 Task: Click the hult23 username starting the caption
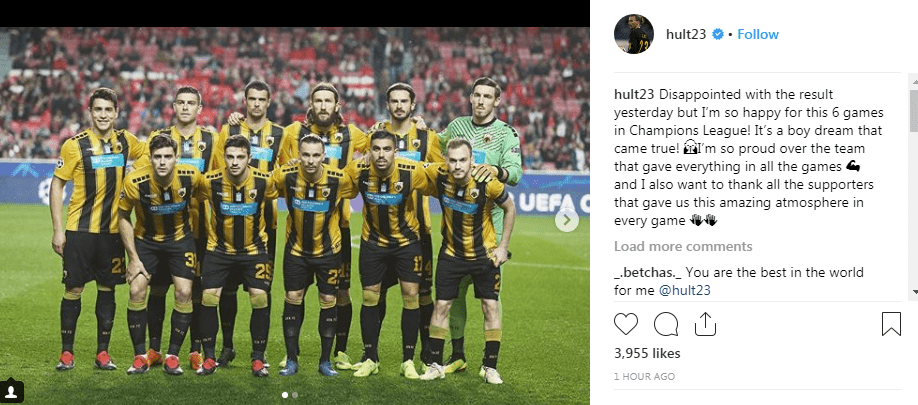click(x=635, y=94)
